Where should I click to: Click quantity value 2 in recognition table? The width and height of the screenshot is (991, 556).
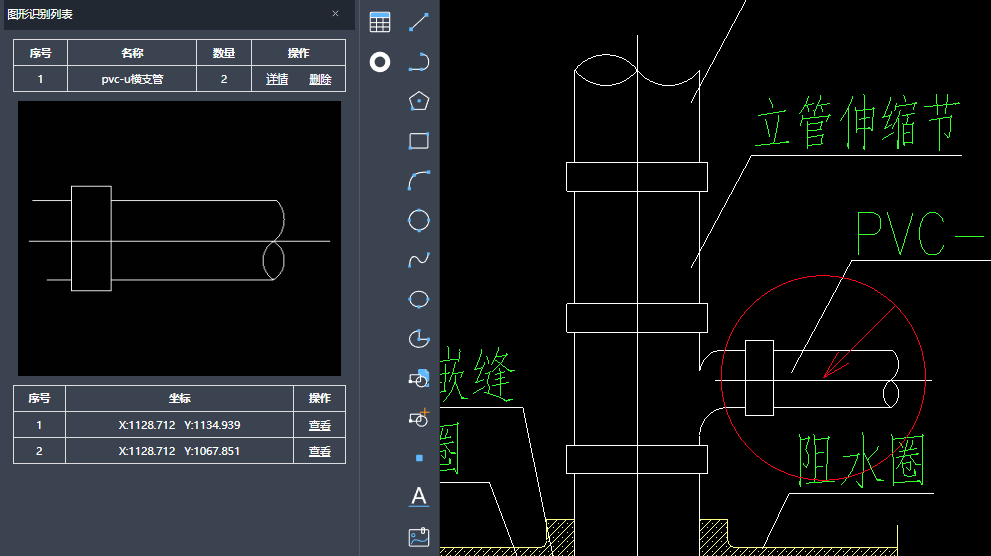point(224,79)
